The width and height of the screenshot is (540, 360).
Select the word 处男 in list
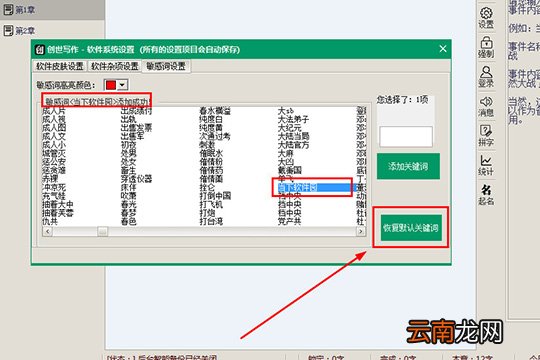(x=128, y=153)
